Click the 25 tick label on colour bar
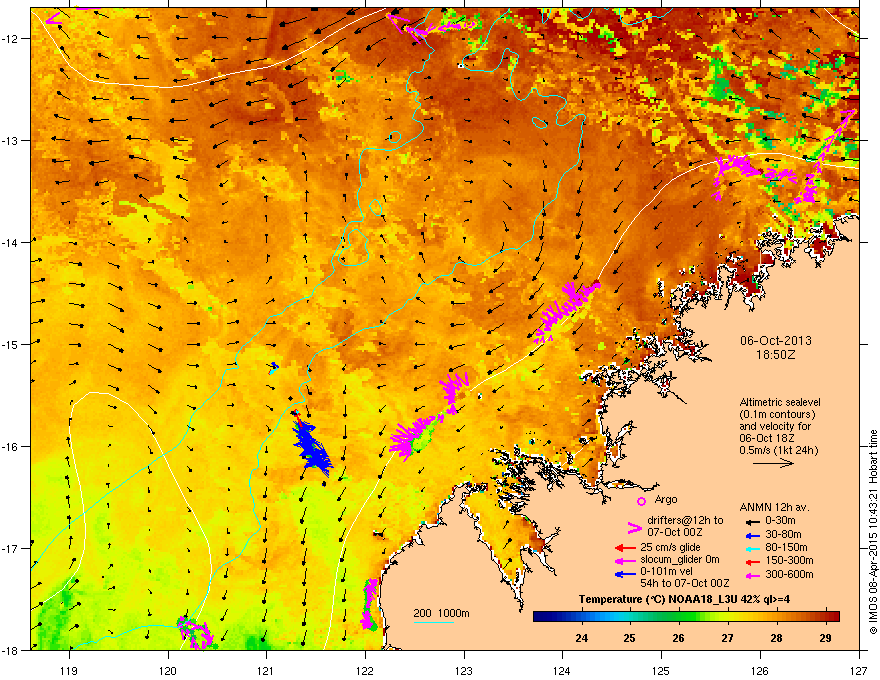 pos(630,638)
